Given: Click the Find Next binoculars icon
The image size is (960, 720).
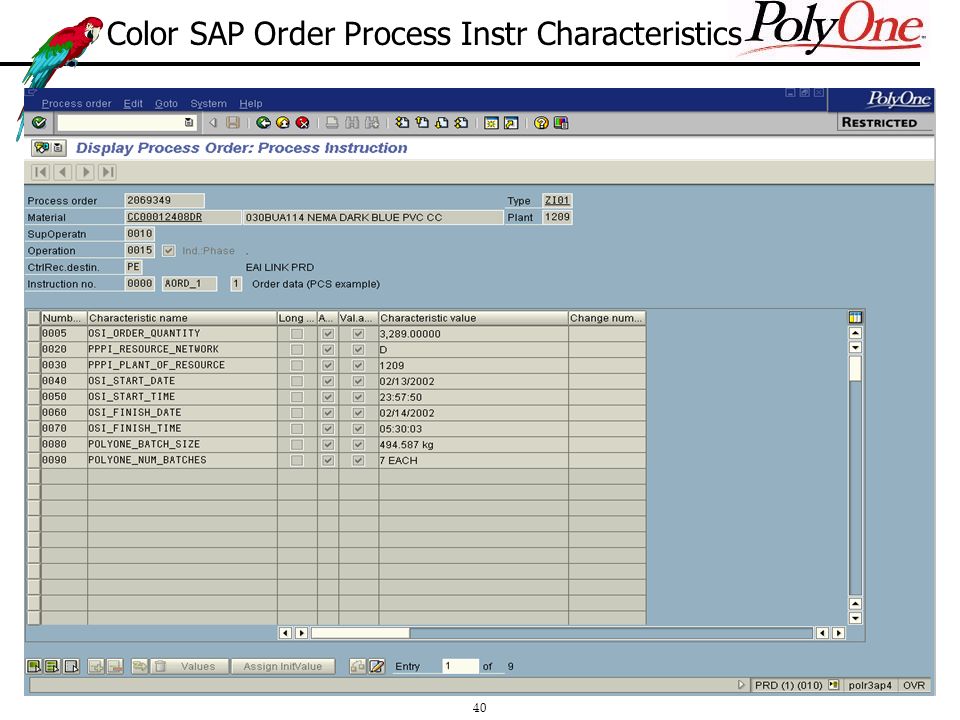Looking at the screenshot, I should (x=372, y=123).
